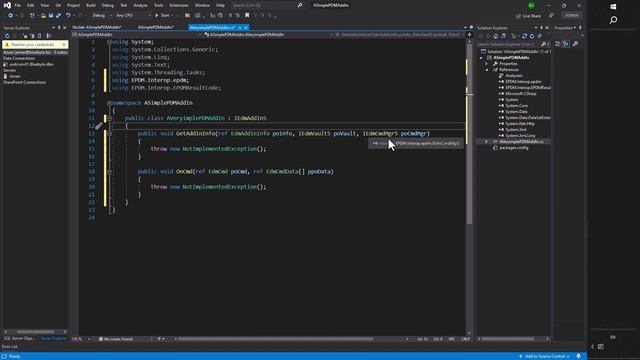Click the Undo icon
The height and width of the screenshot is (360, 640).
(x=68, y=16)
